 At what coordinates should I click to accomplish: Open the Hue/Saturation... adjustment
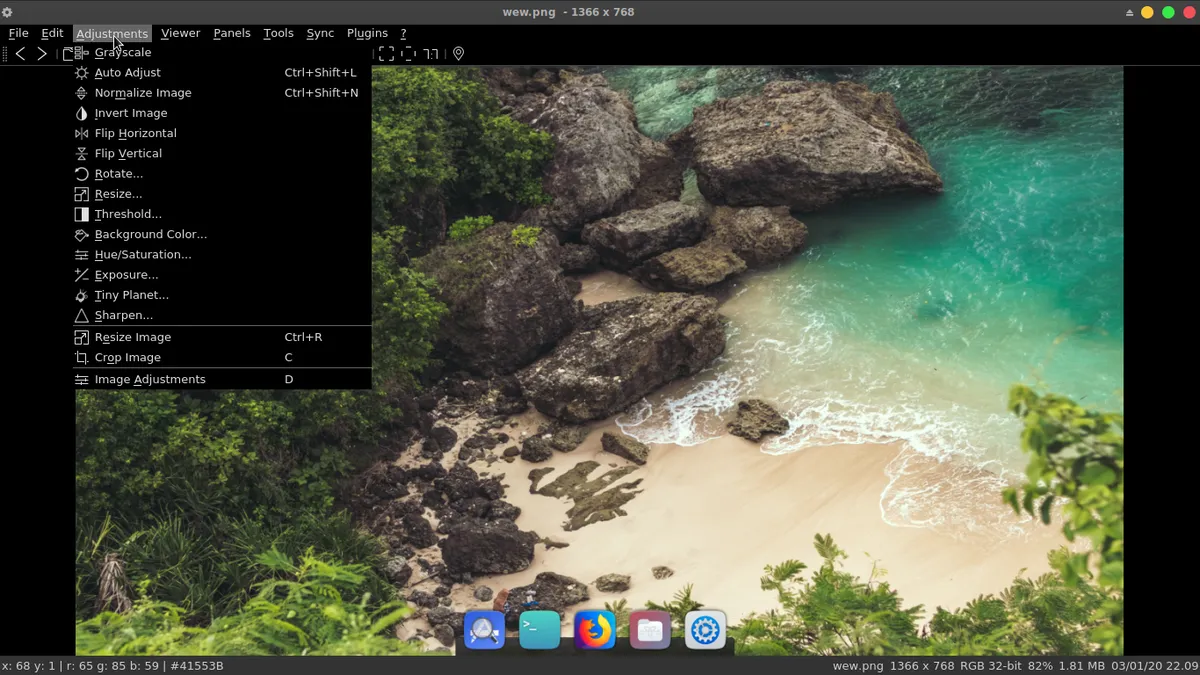coord(142,255)
